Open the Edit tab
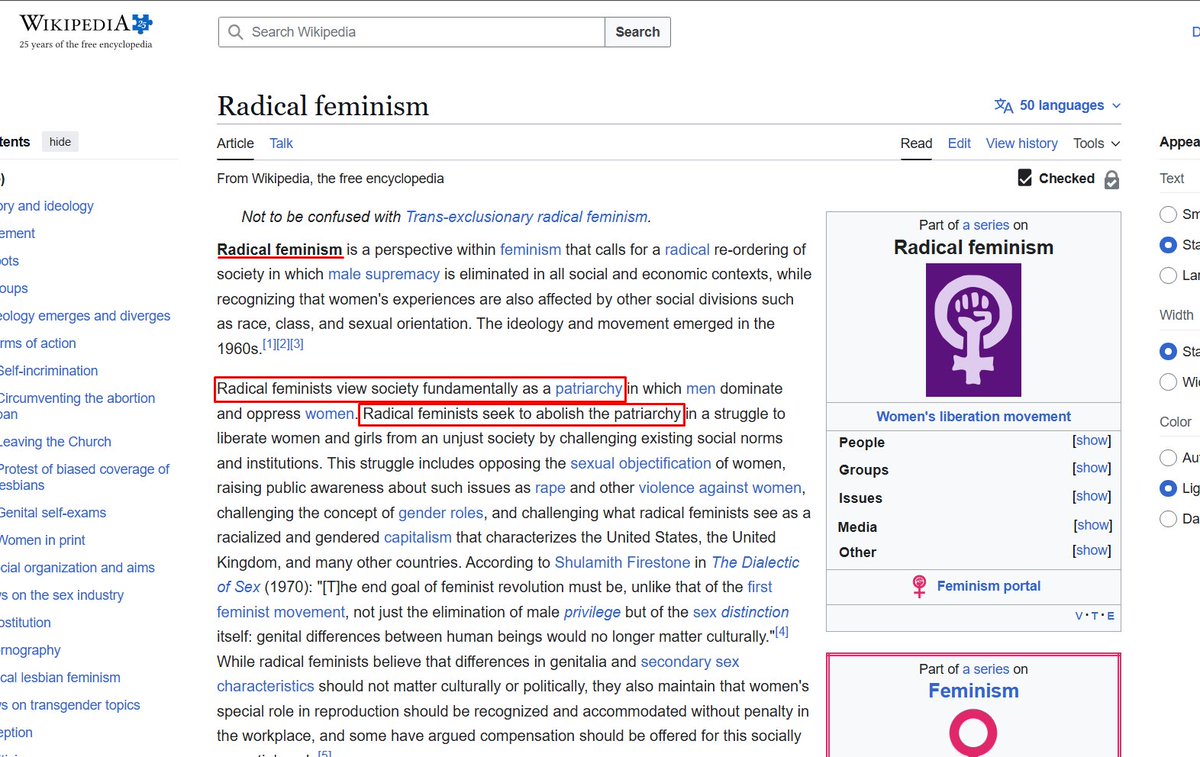 959,143
